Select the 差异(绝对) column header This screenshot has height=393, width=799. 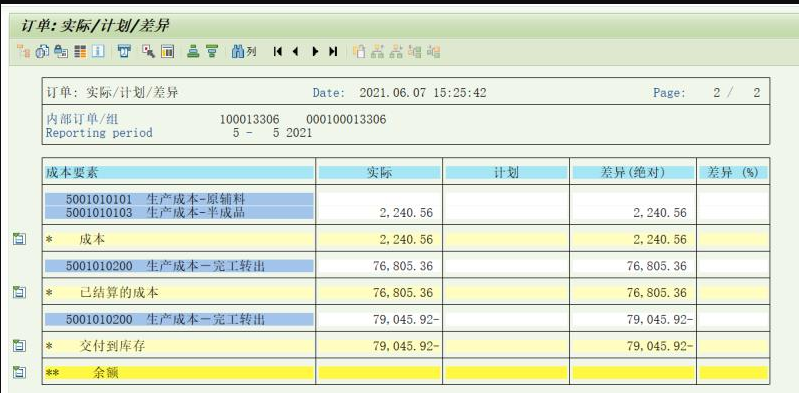pyautogui.click(x=633, y=172)
